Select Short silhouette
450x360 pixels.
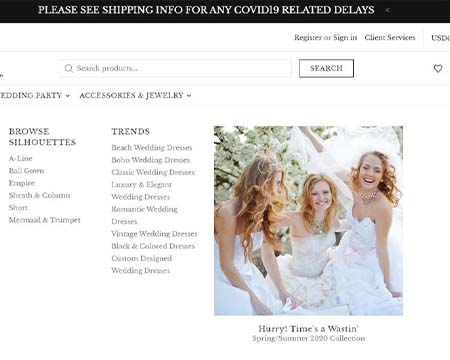tap(18, 208)
